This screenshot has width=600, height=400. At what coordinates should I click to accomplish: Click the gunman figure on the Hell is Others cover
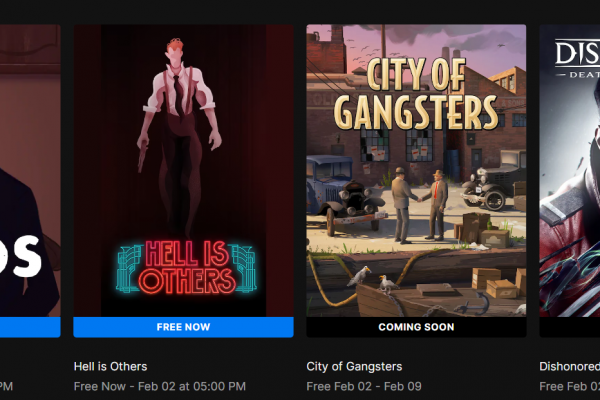179,138
